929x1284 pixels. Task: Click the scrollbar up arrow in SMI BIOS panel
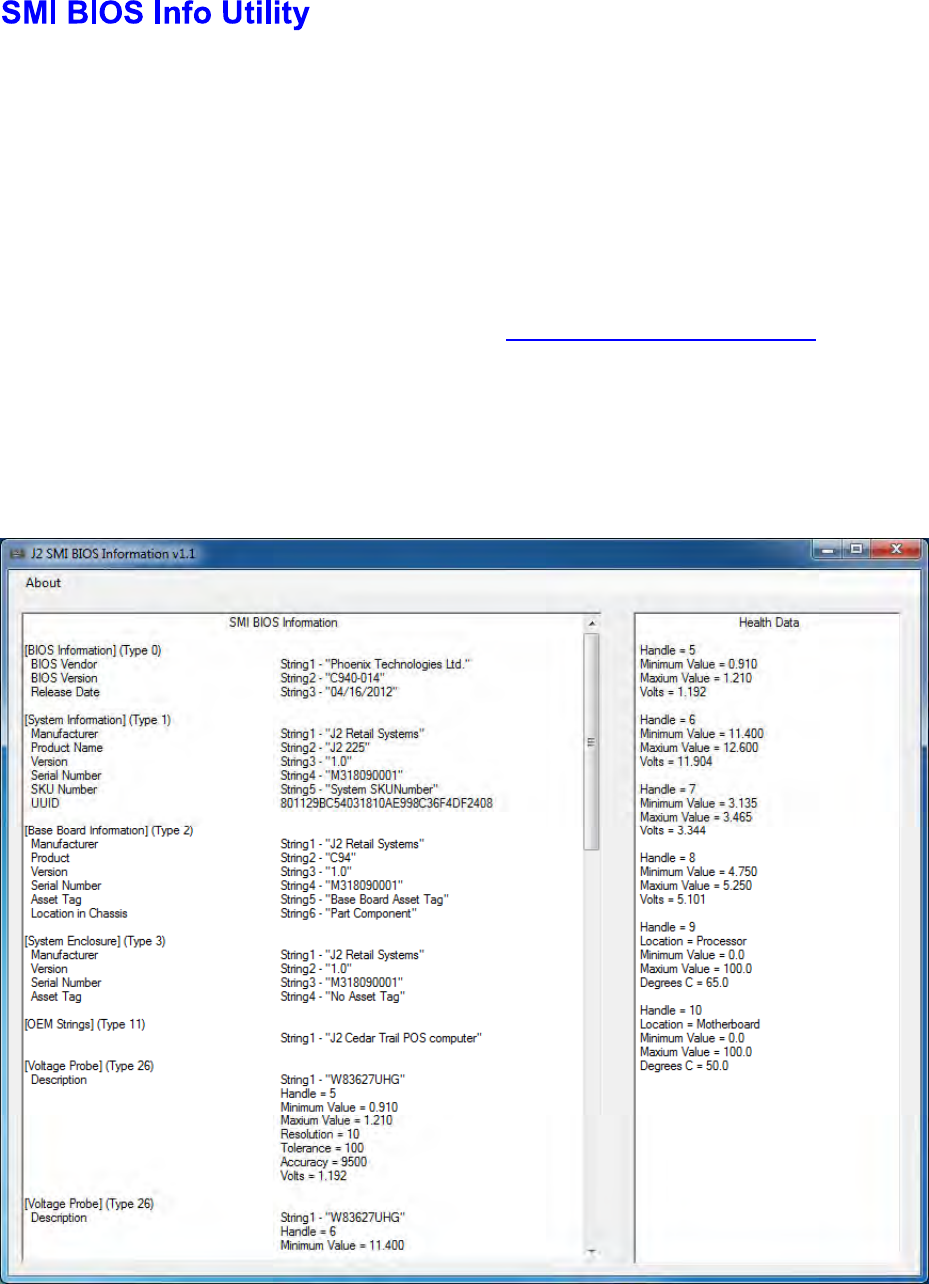591,624
